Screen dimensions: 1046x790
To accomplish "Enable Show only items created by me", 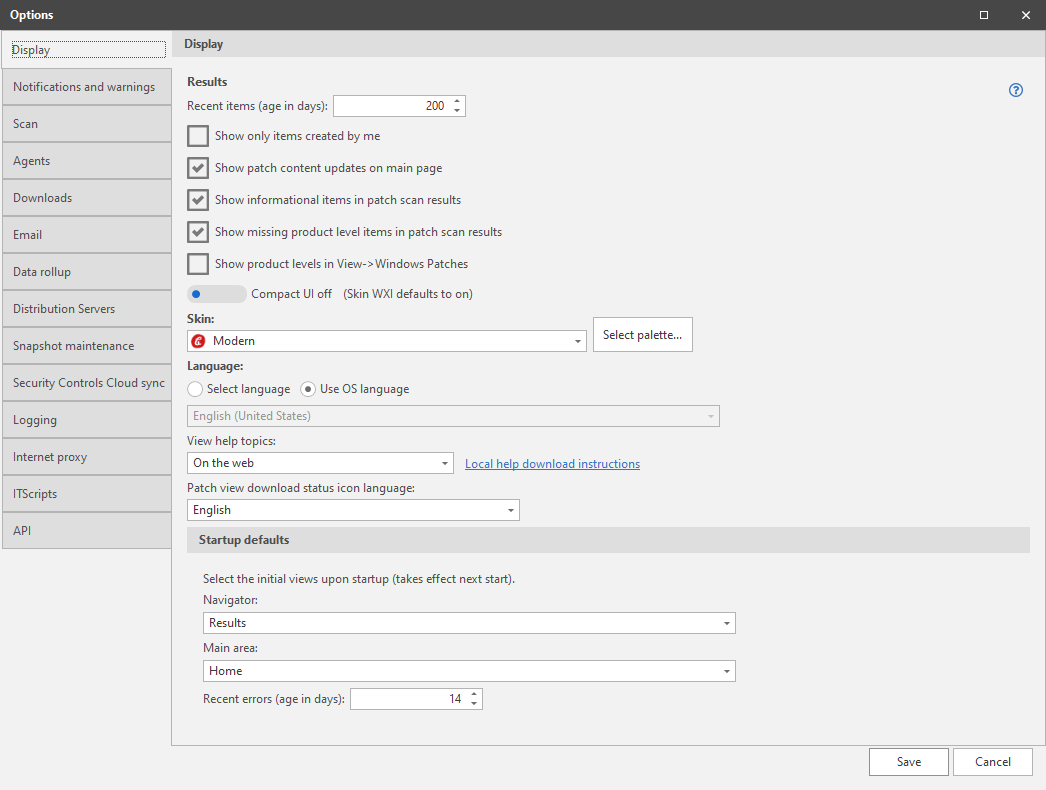I will 198,136.
